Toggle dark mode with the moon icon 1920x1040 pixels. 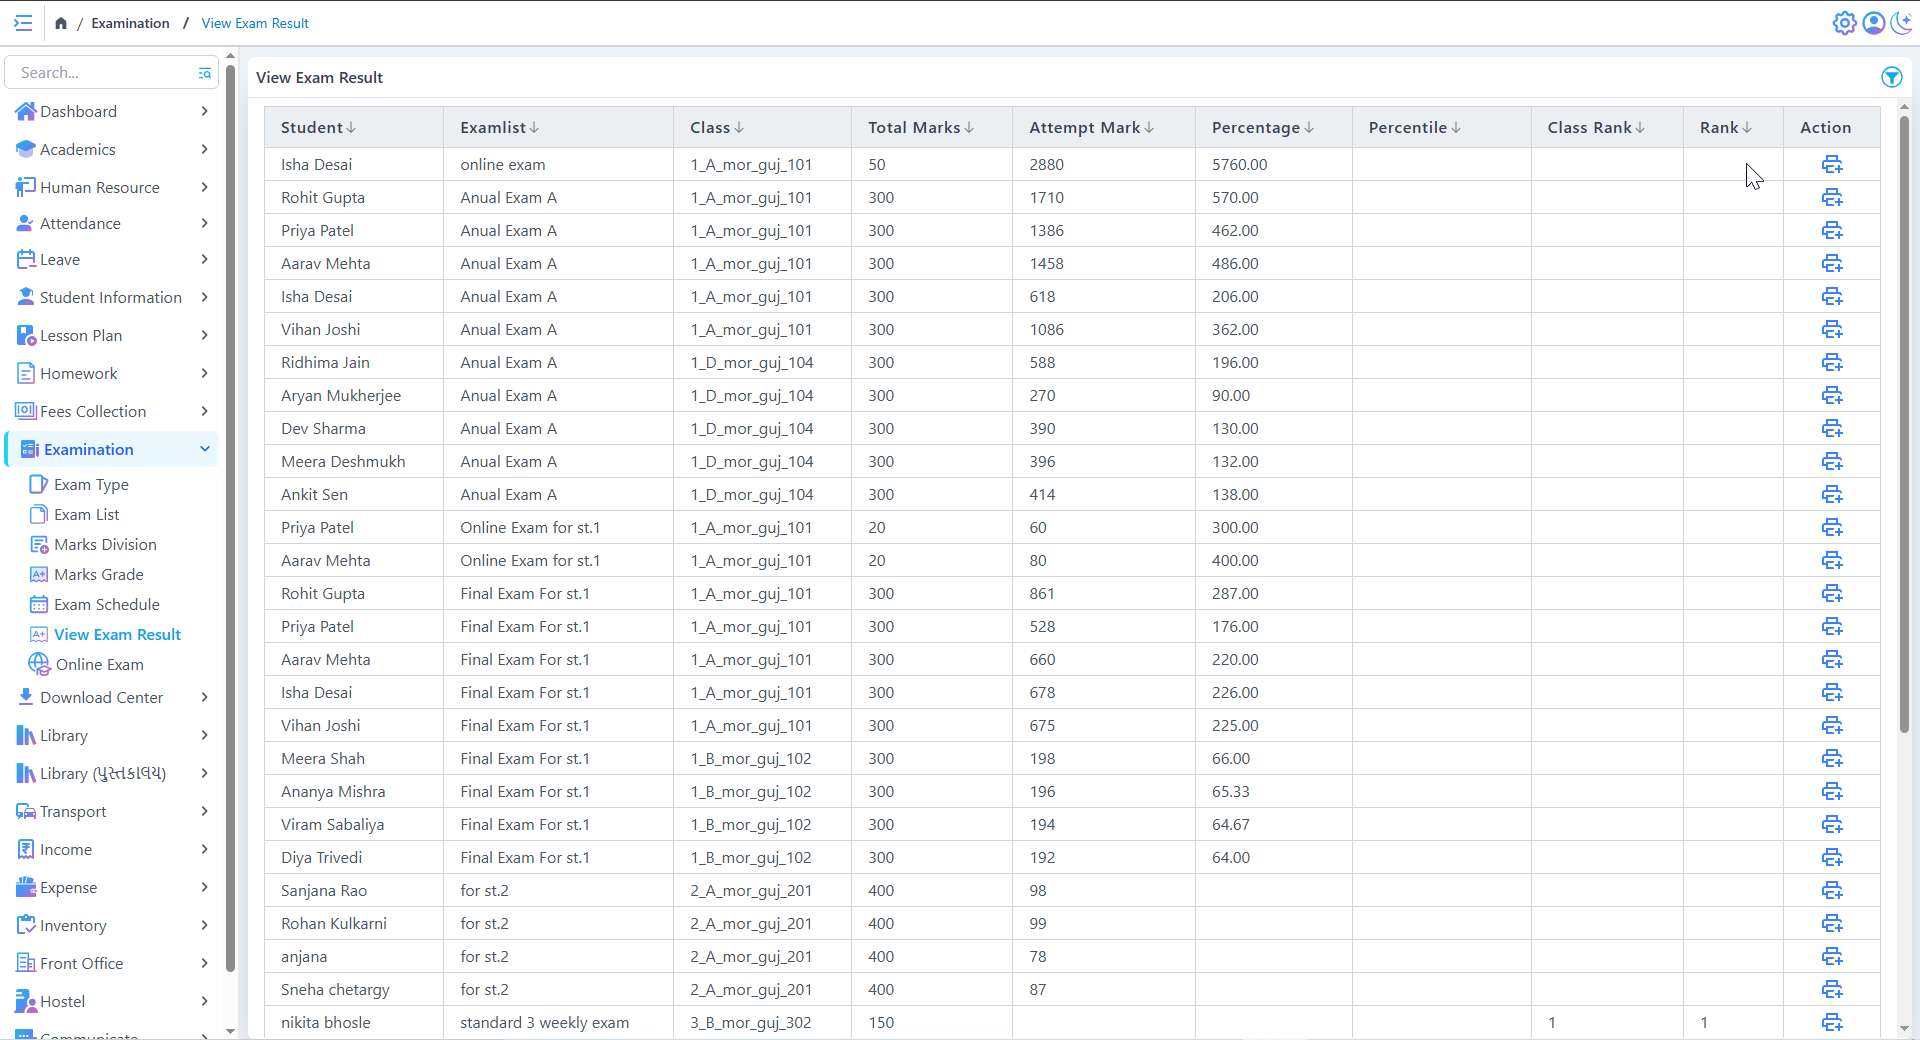1901,23
